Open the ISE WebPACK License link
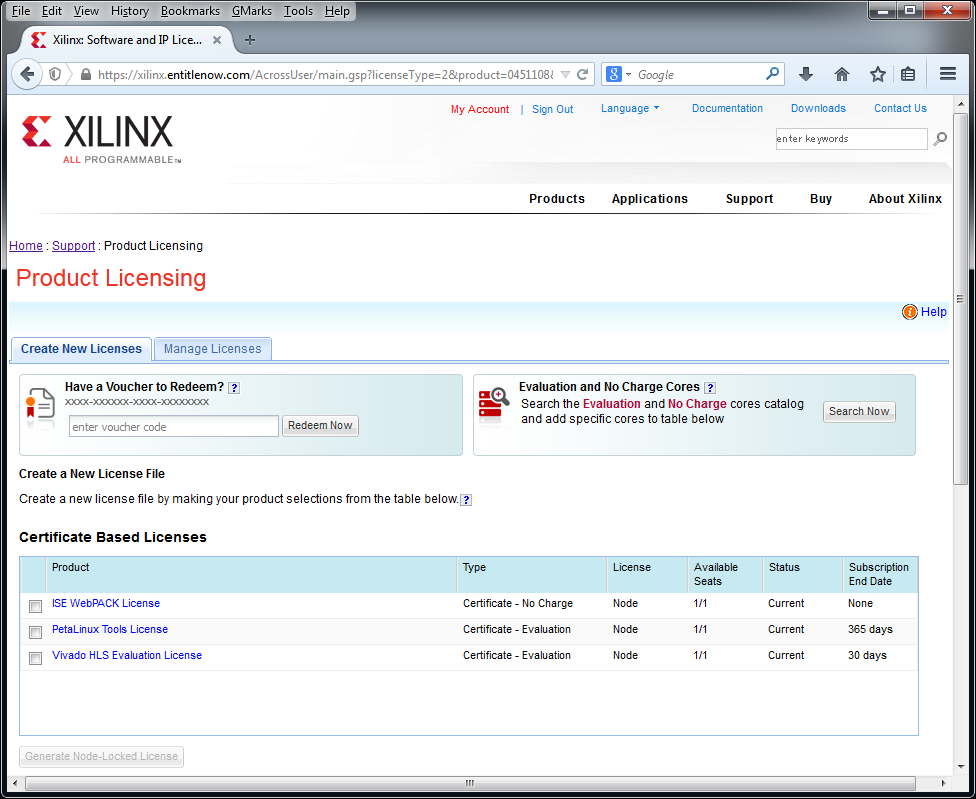 [106, 604]
